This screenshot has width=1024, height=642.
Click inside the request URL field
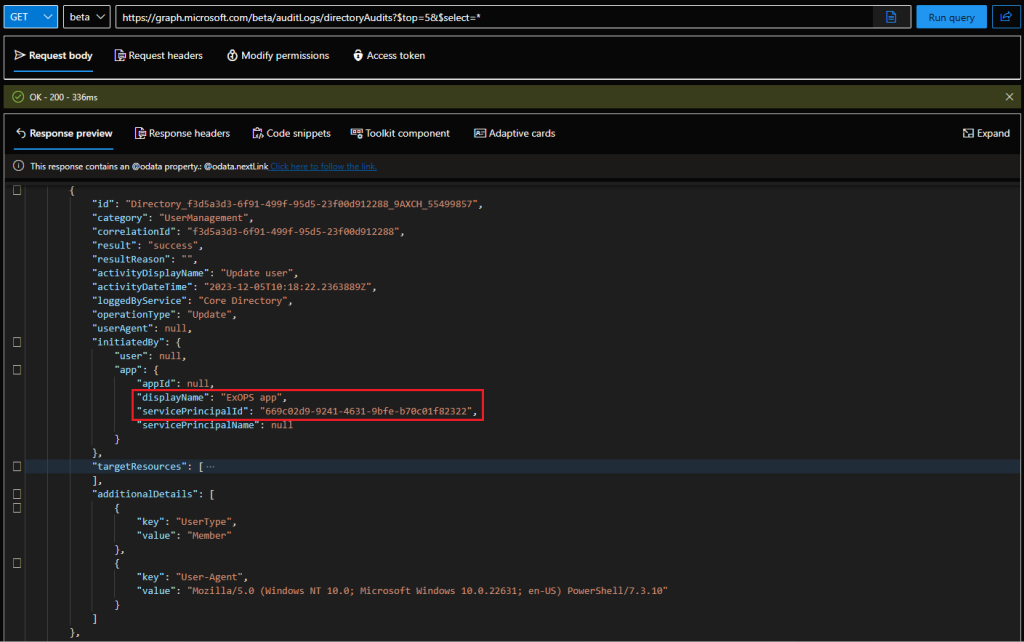[x=450, y=16]
